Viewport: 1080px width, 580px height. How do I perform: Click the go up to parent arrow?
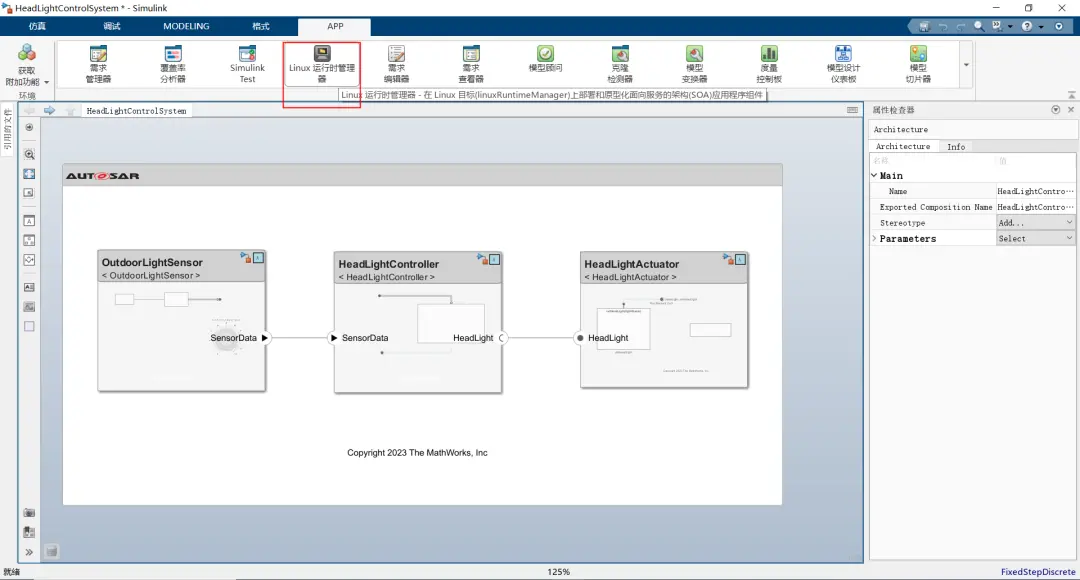pyautogui.click(x=70, y=111)
